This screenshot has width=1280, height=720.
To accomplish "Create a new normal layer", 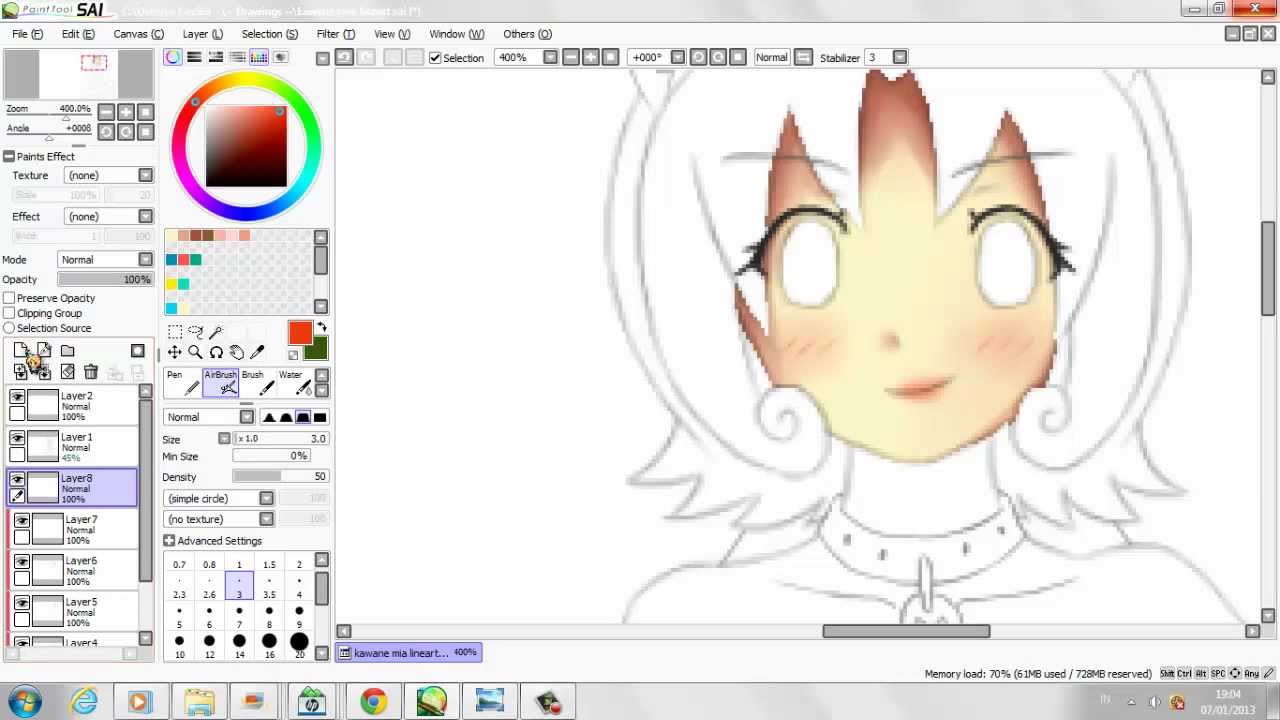I will pos(21,351).
